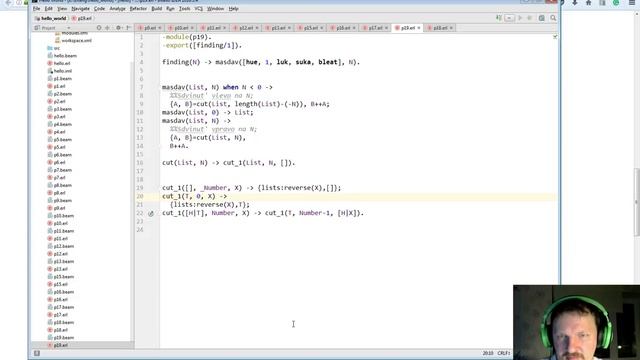Image resolution: width=640 pixels, height=360 pixels.
Task: Select p10.erl in project tree
Action: coord(58,223)
